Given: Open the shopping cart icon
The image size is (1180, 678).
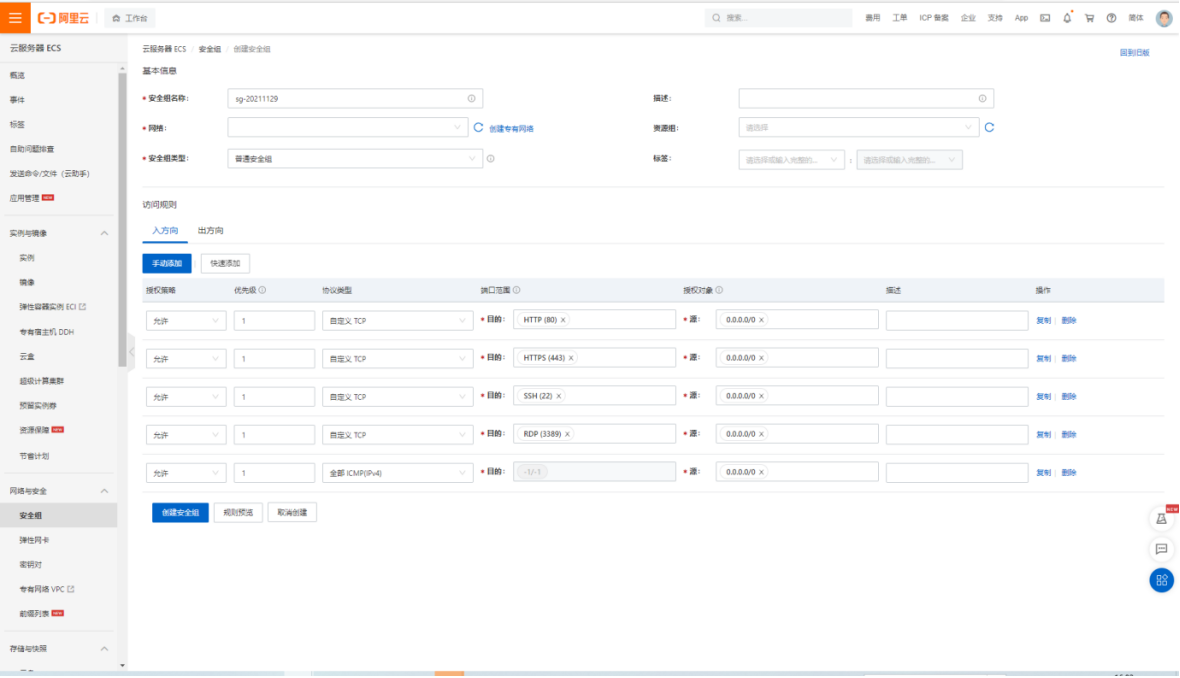Looking at the screenshot, I should pos(1089,18).
